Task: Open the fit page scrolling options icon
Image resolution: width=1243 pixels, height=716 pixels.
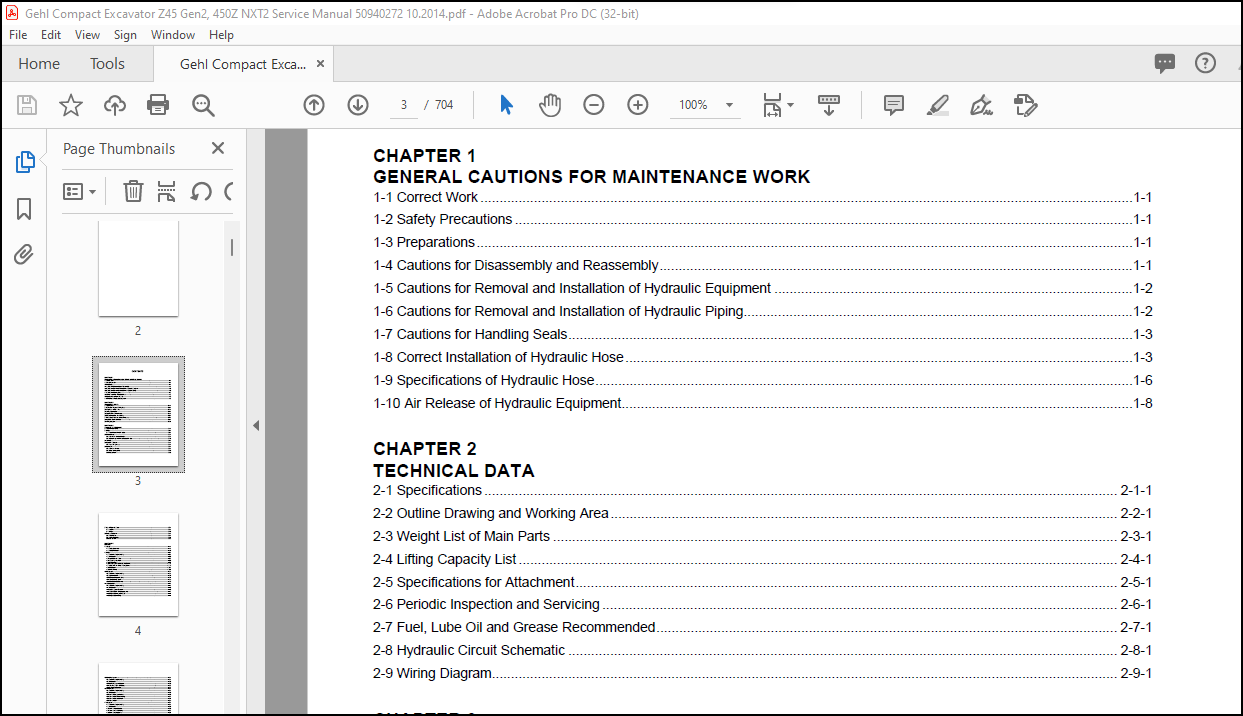Action: (777, 105)
